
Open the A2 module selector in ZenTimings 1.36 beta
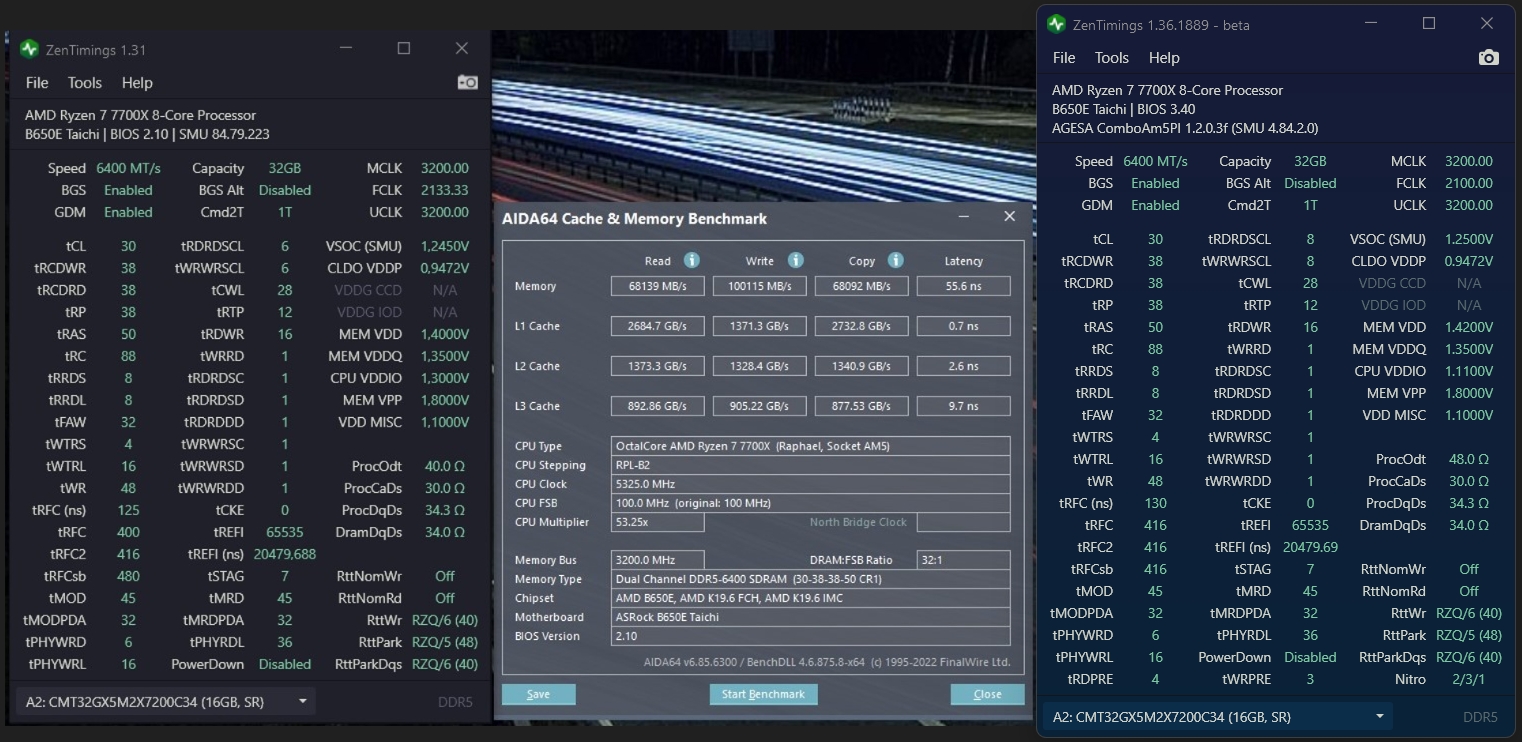(1380, 717)
